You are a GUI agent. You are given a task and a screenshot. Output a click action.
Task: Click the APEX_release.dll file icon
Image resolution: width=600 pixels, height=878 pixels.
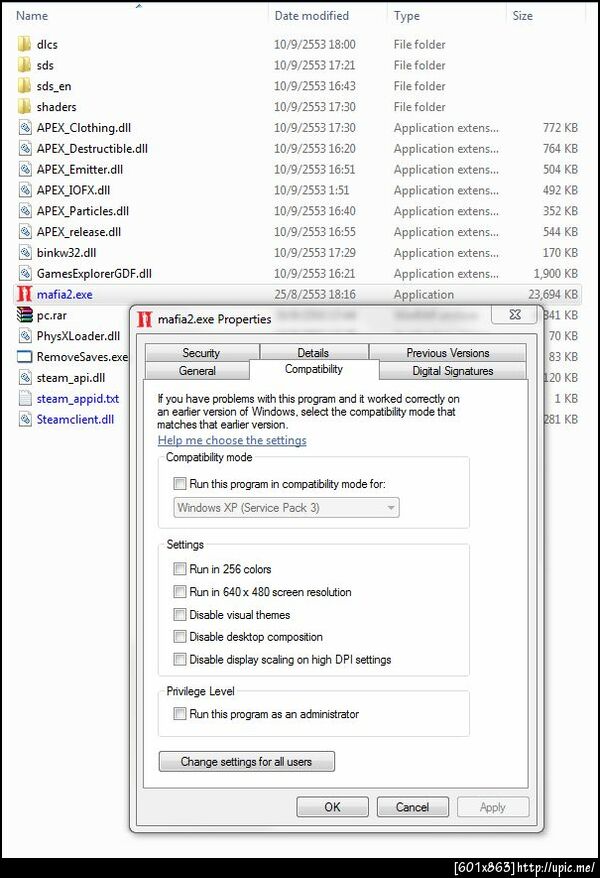pyautogui.click(x=25, y=231)
